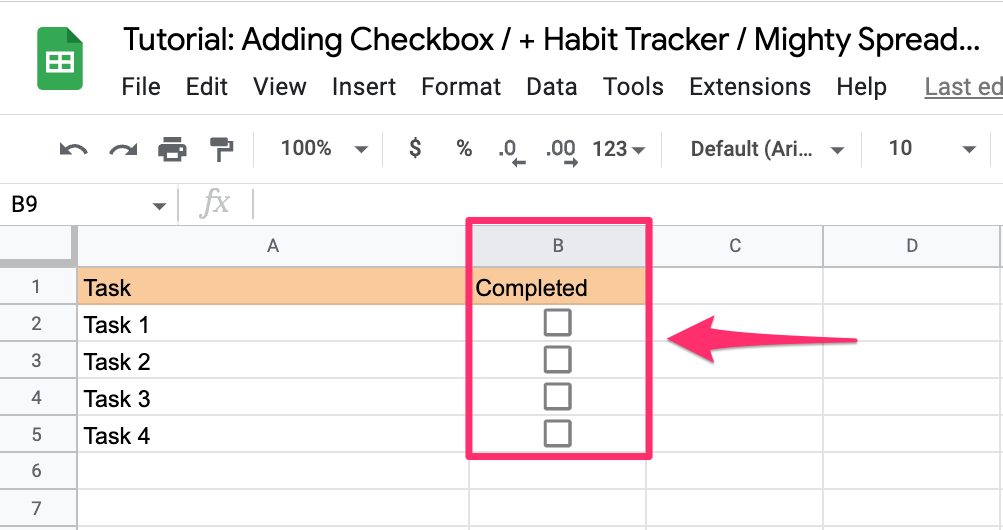The height and width of the screenshot is (530, 1003).
Task: Select column B header
Action: point(558,246)
